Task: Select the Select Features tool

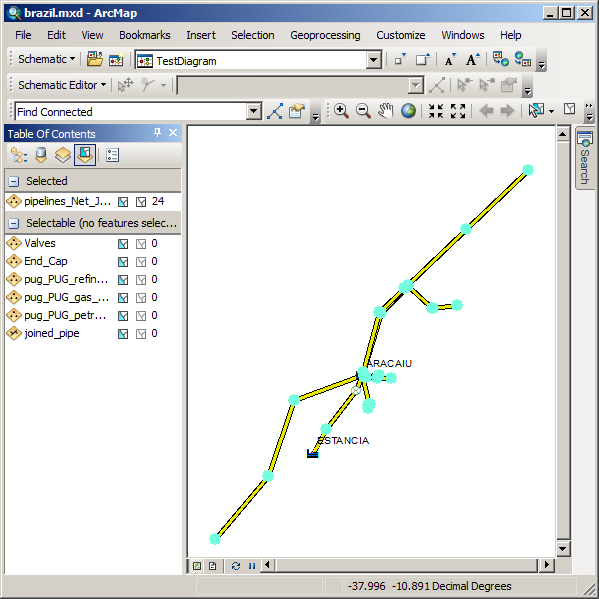Action: click(536, 111)
